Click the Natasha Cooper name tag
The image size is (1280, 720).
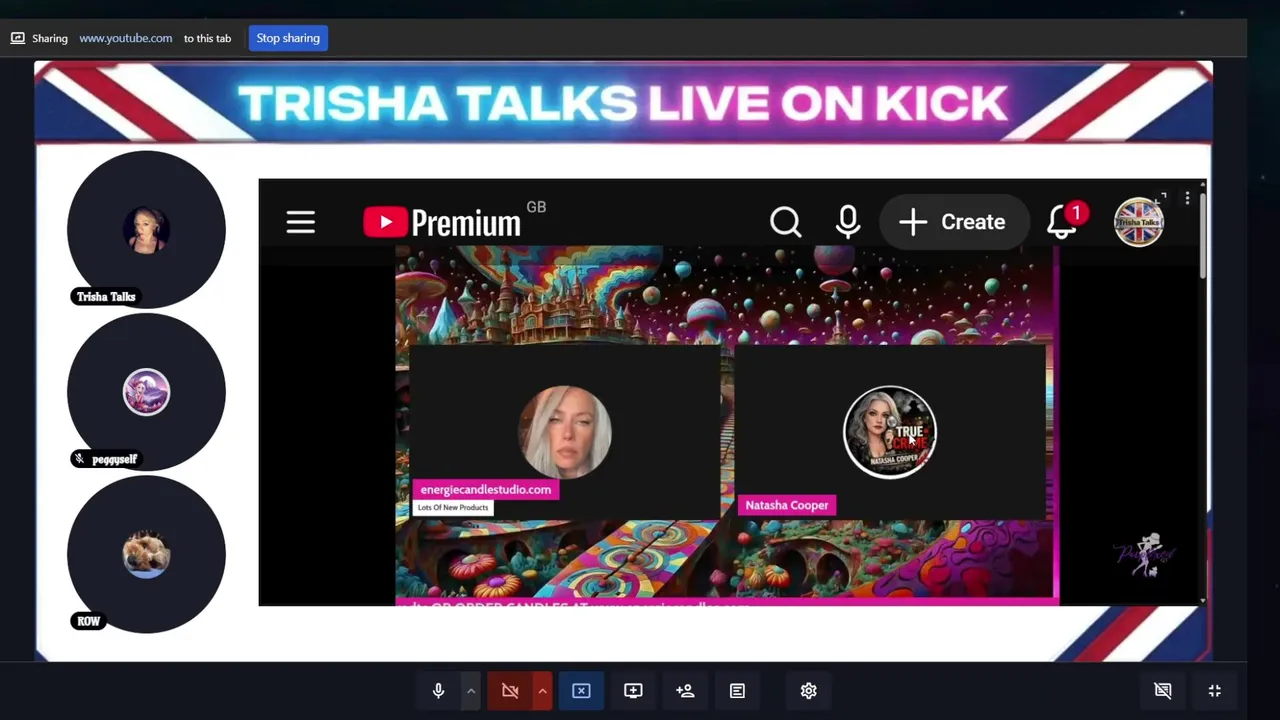(786, 505)
